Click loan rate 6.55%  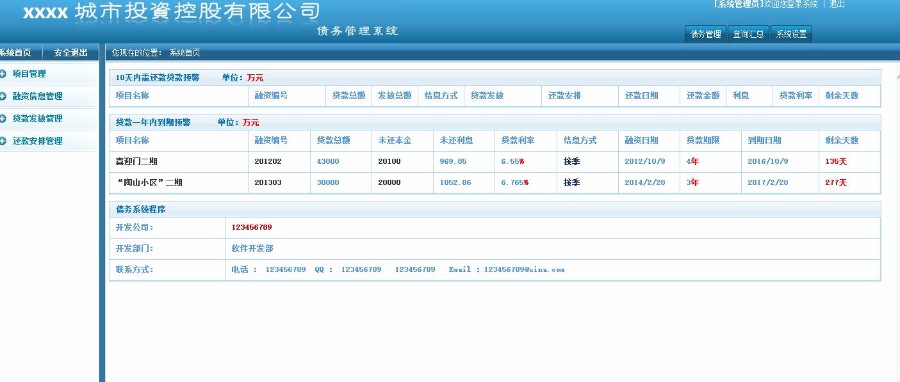click(513, 162)
